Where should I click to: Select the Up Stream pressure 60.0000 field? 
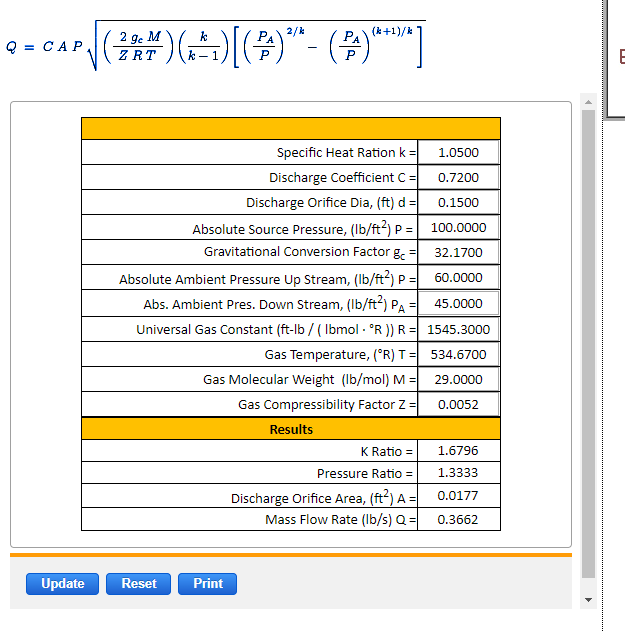pyautogui.click(x=458, y=278)
